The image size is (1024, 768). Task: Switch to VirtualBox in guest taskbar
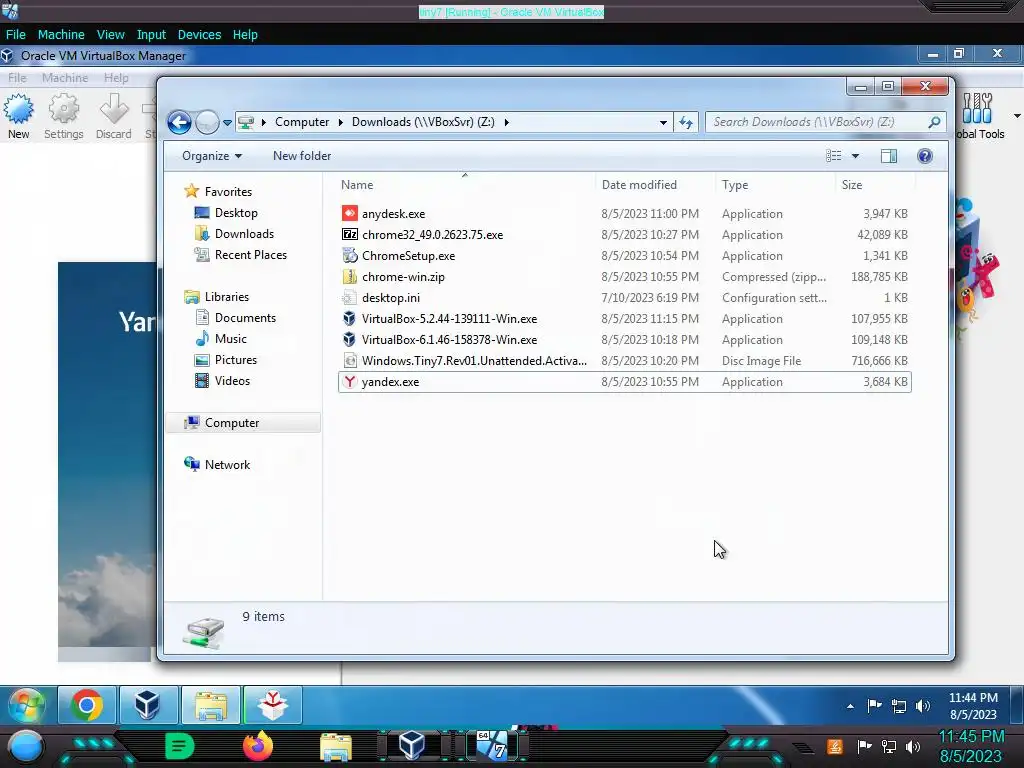pos(148,705)
